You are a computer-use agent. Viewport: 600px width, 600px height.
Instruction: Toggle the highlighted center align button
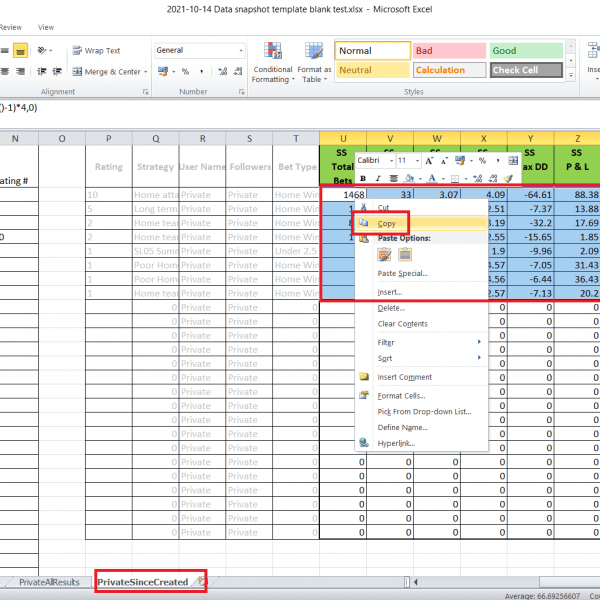pyautogui.click(x=20, y=50)
